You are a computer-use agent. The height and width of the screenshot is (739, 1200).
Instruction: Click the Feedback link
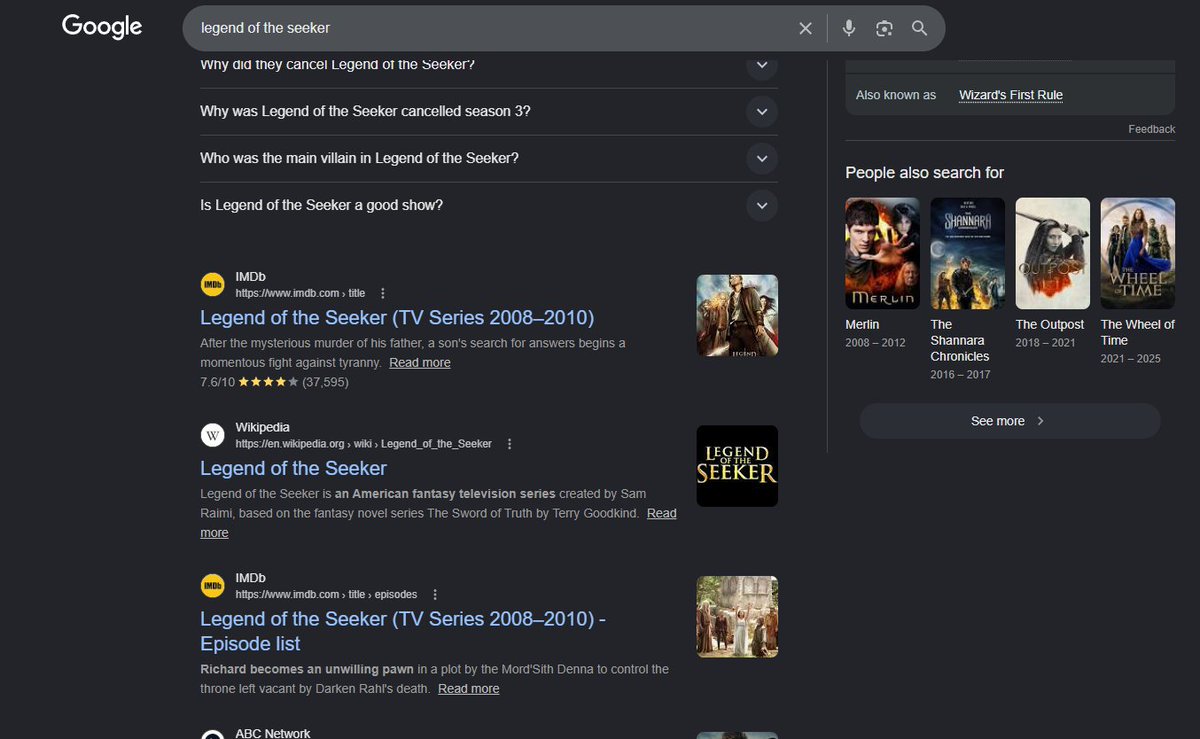tap(1152, 129)
